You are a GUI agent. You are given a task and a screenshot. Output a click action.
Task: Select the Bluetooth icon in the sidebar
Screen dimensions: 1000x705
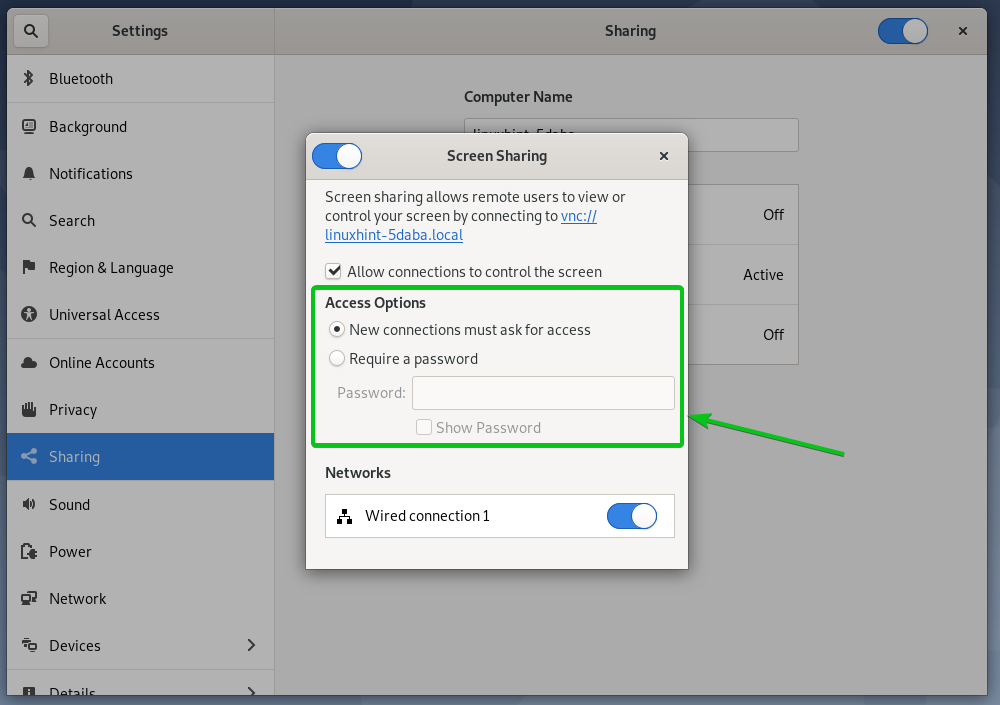pos(29,78)
